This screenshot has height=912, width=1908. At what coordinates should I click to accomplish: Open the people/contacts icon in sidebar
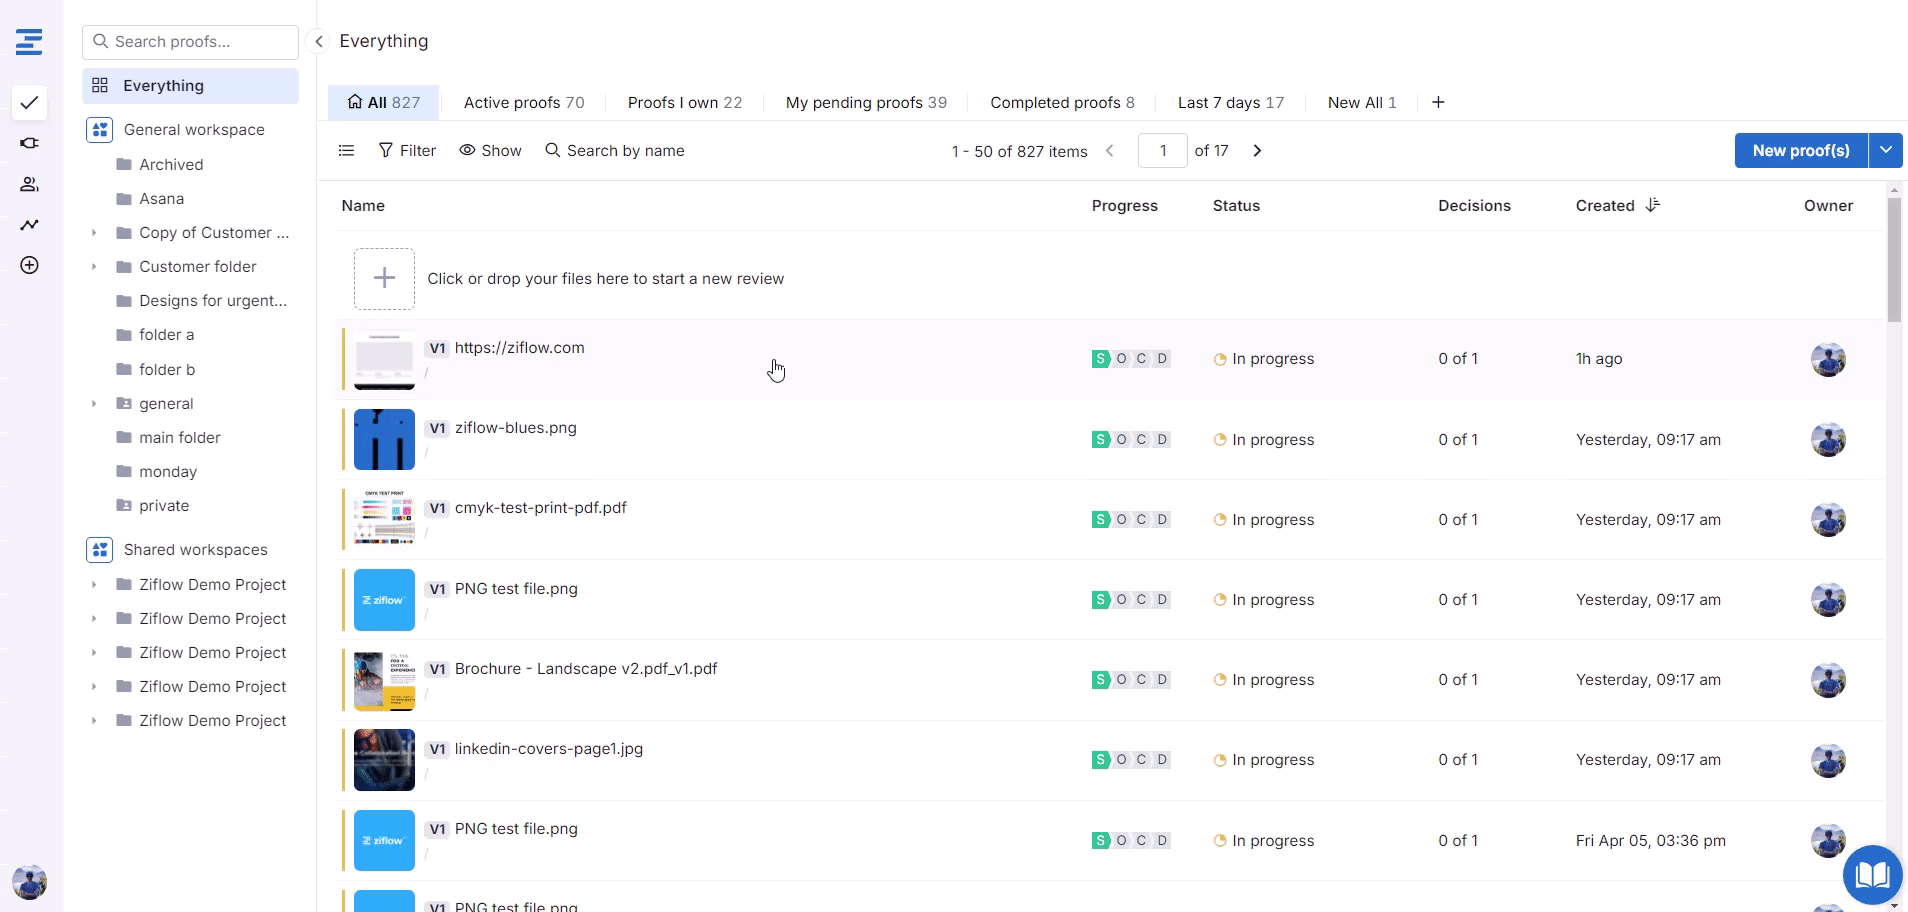tap(29, 184)
